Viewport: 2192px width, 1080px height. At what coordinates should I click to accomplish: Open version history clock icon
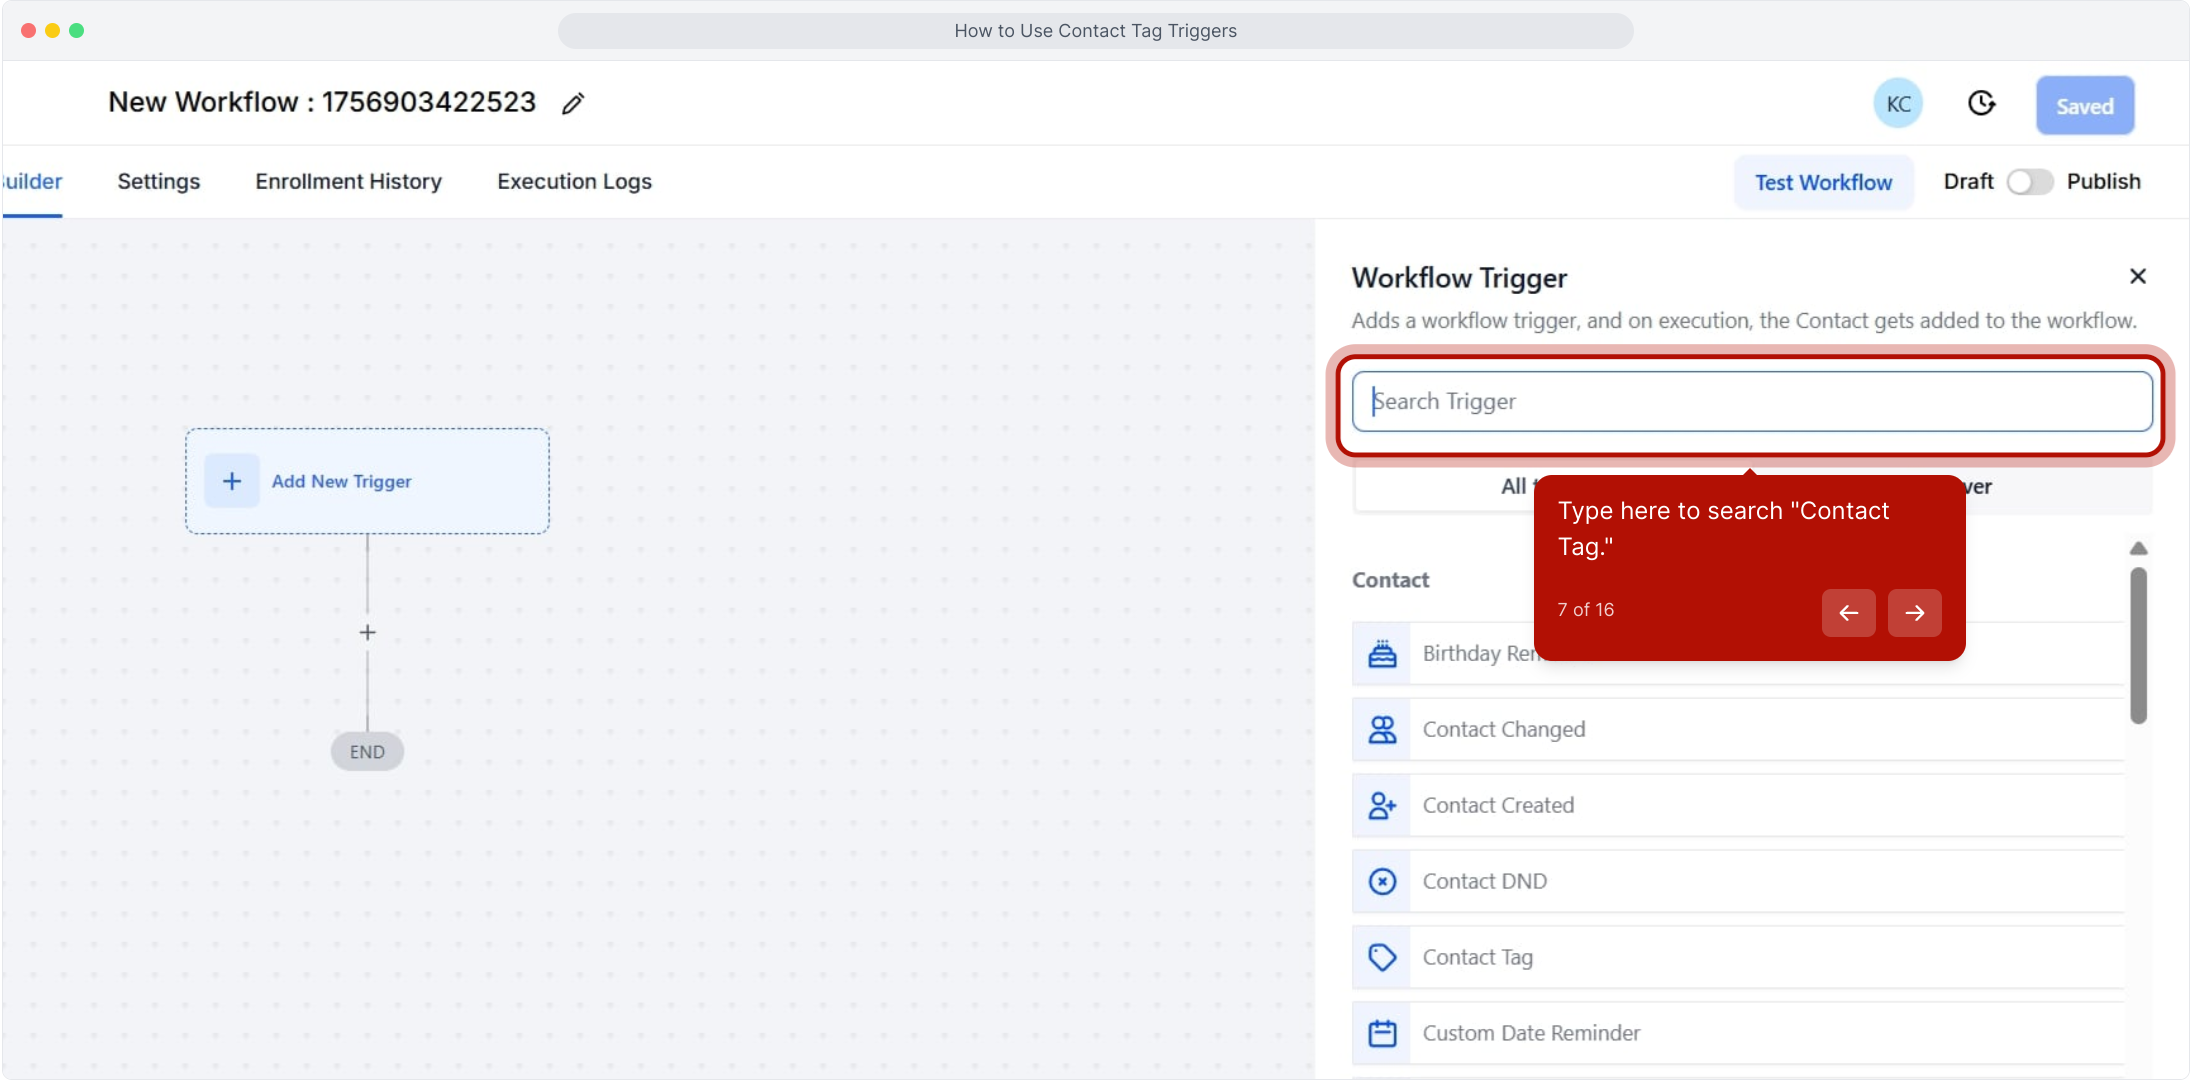(x=1981, y=103)
